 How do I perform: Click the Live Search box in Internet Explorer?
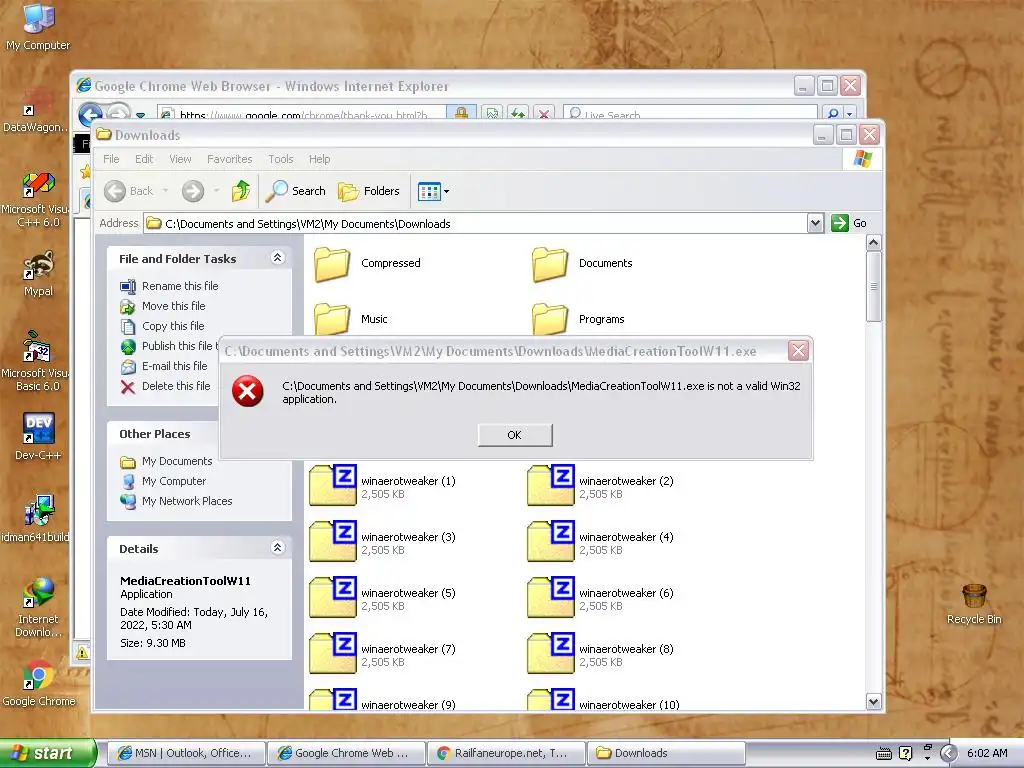click(690, 114)
